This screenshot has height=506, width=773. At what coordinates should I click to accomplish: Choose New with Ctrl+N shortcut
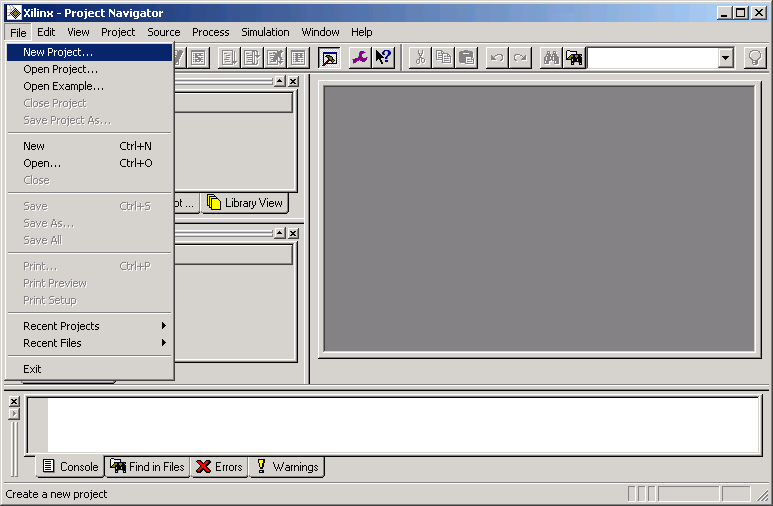coord(89,146)
